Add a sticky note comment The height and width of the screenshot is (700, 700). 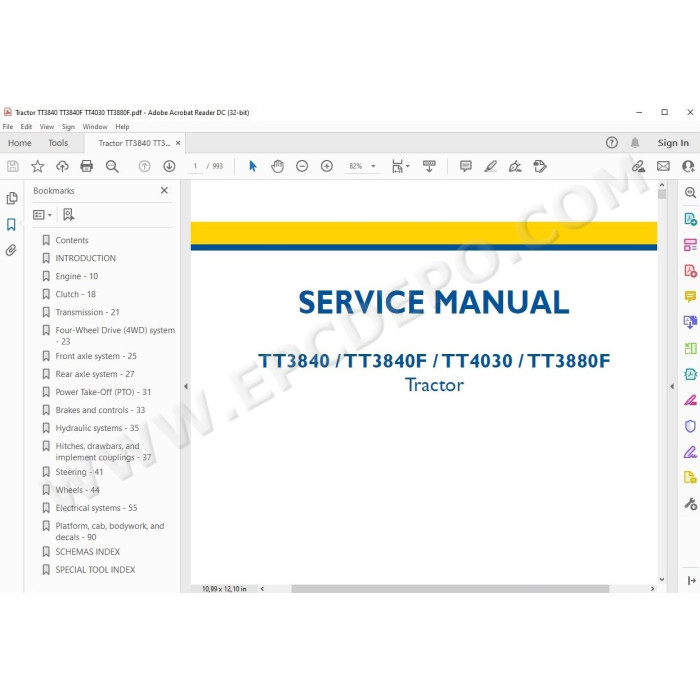pos(466,167)
